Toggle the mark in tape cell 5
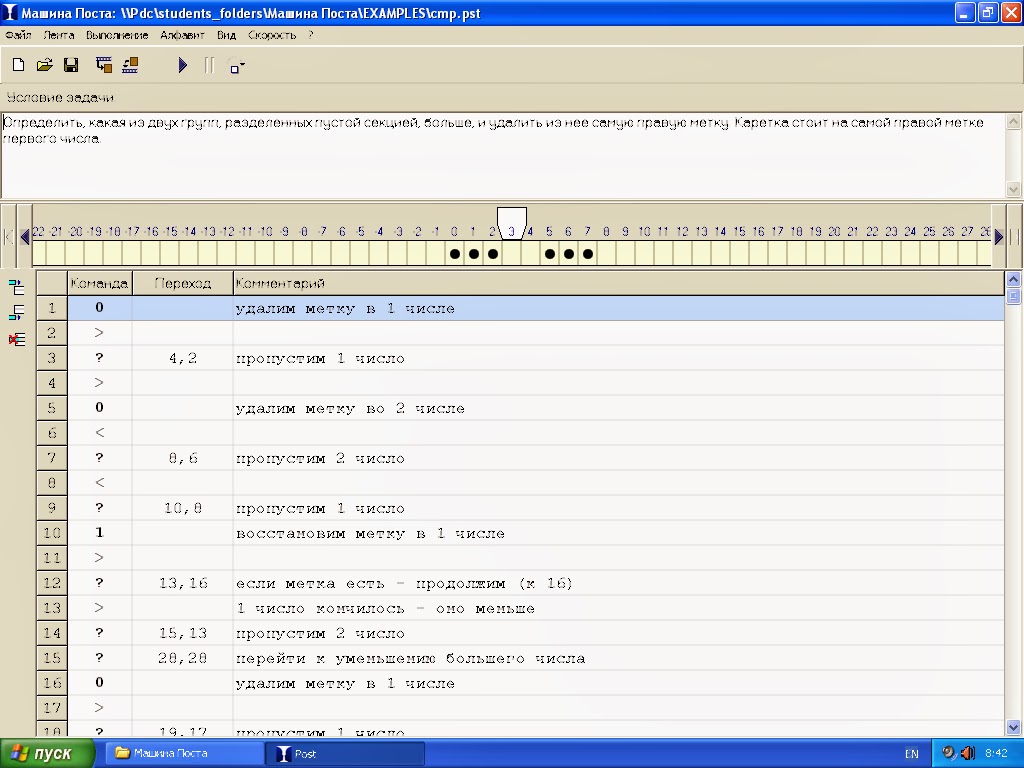This screenshot has height=768, width=1024. pos(550,253)
